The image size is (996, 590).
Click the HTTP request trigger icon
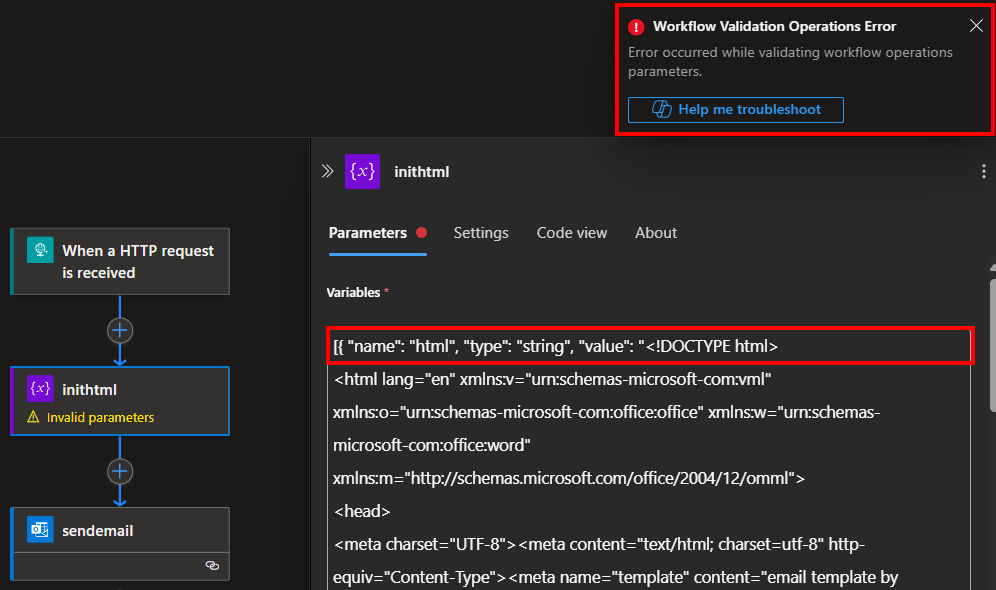coord(40,250)
